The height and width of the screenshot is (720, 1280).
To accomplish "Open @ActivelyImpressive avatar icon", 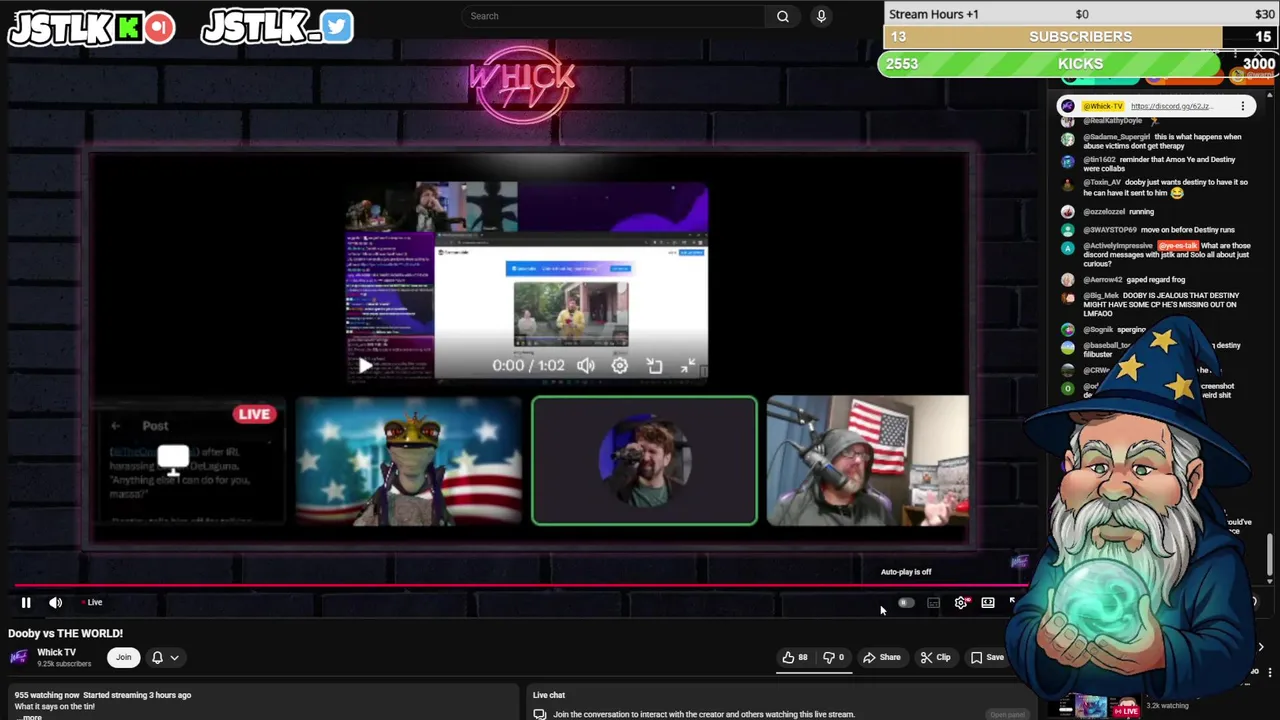I will [1068, 247].
